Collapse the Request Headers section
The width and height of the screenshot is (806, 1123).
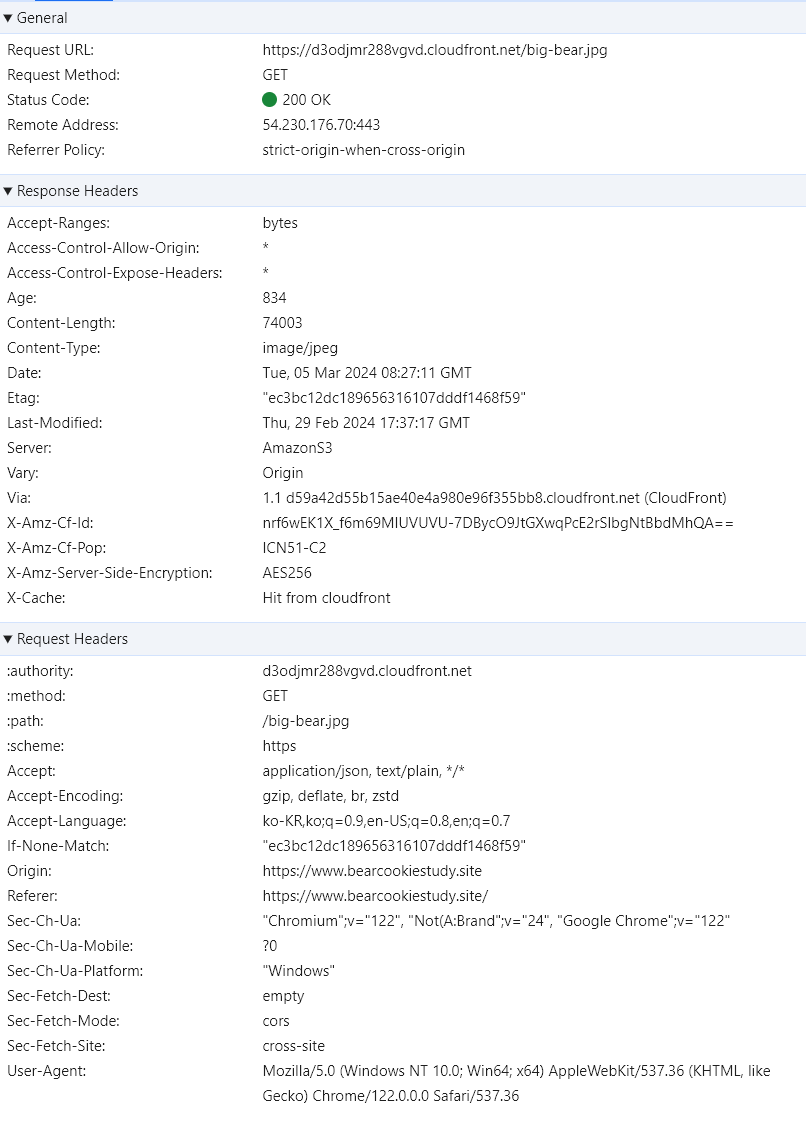tap(8, 639)
